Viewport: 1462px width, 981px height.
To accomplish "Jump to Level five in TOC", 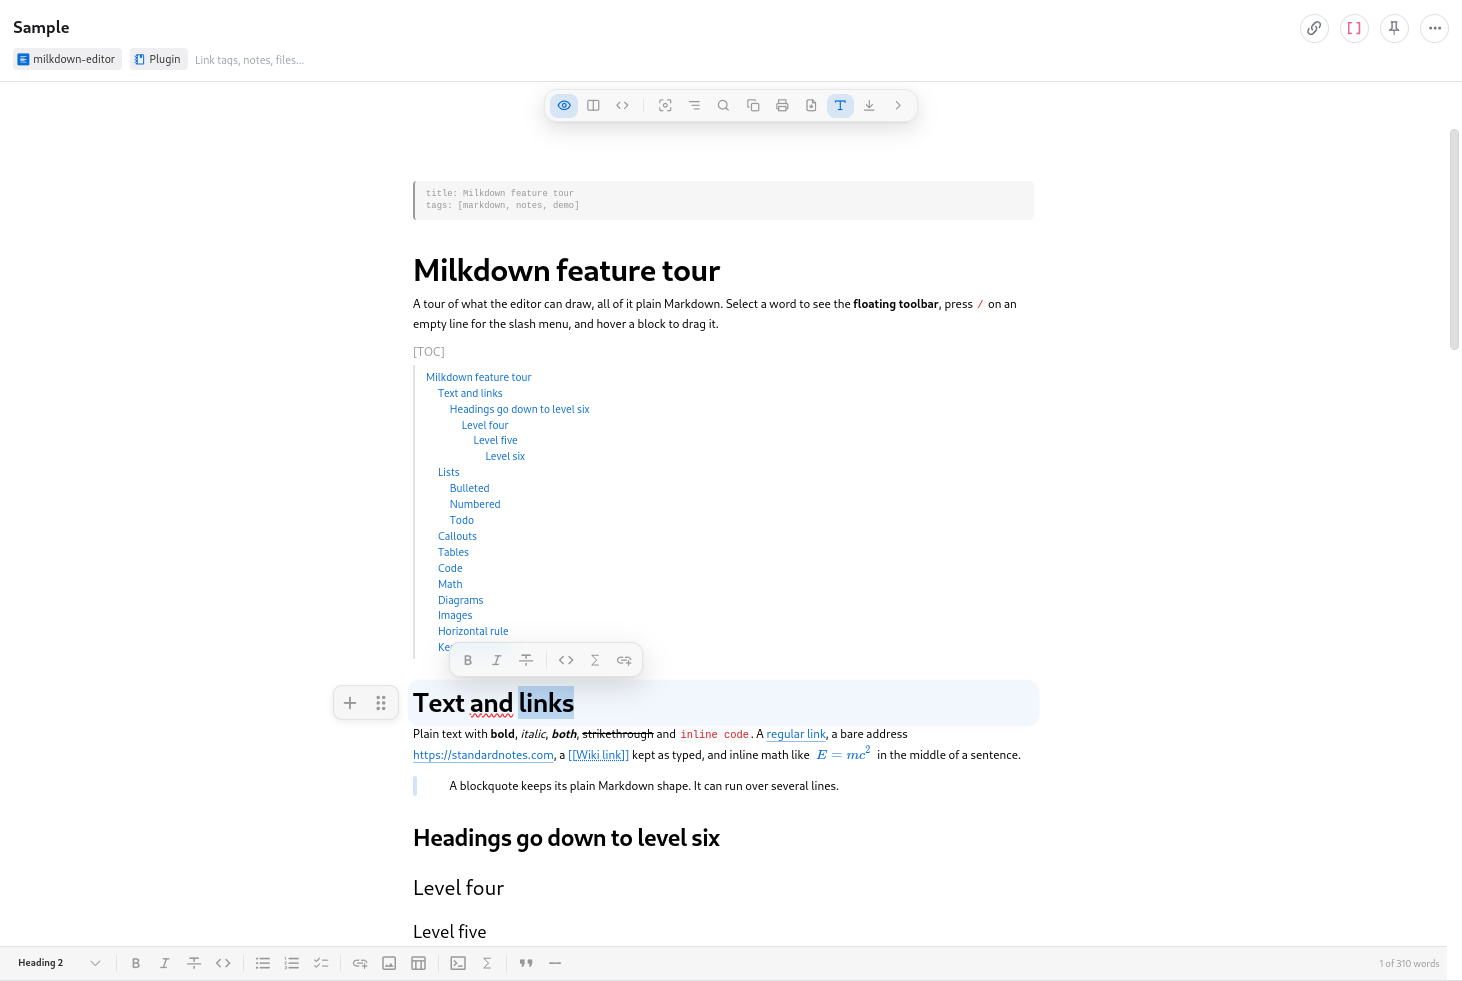I will (x=496, y=440).
